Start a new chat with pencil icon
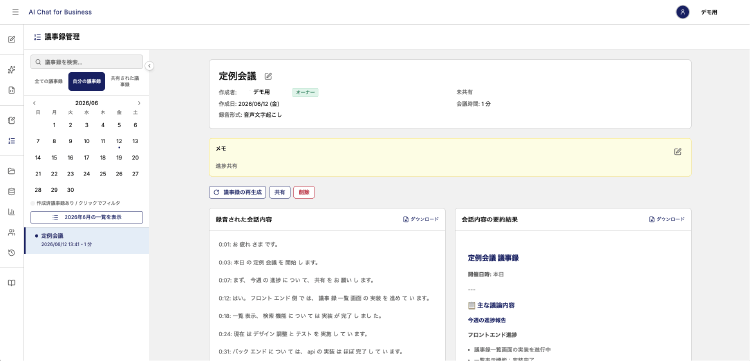The width and height of the screenshot is (750, 361). pyautogui.click(x=11, y=39)
